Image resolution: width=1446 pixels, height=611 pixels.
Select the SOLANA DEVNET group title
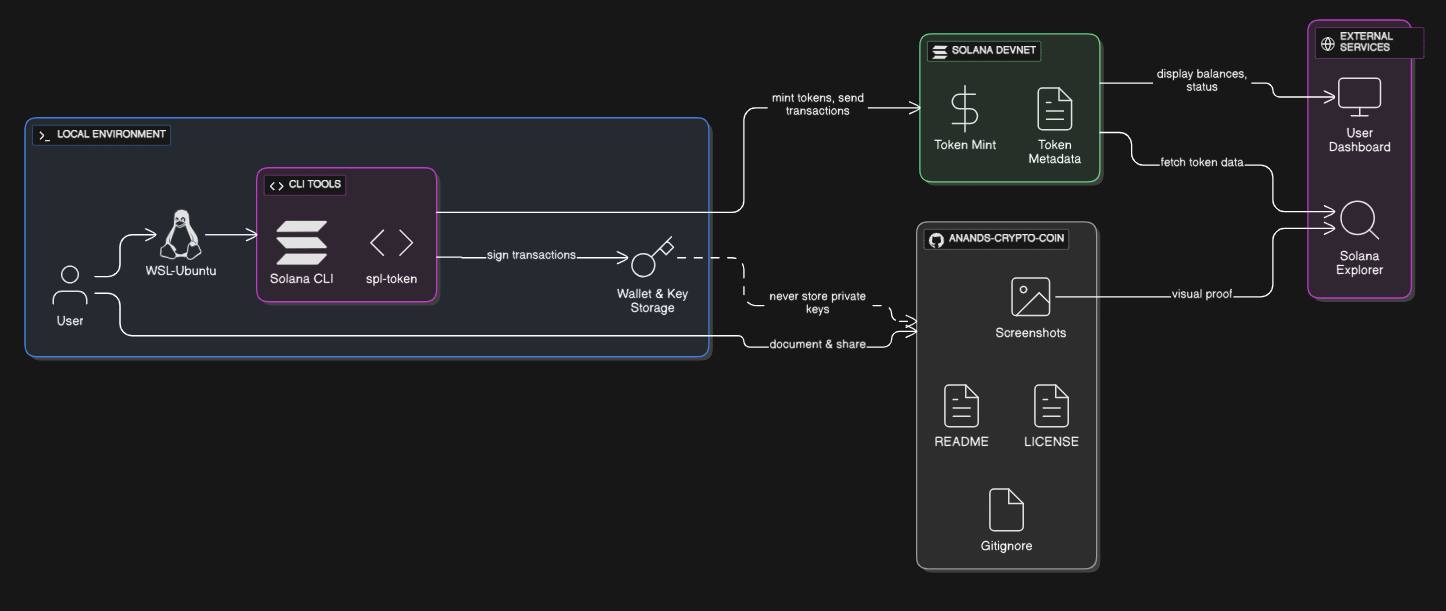993,52
